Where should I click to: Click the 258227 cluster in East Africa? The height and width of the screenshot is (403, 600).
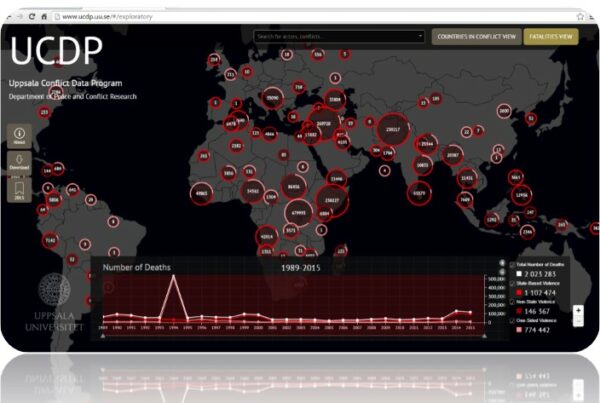click(x=332, y=200)
